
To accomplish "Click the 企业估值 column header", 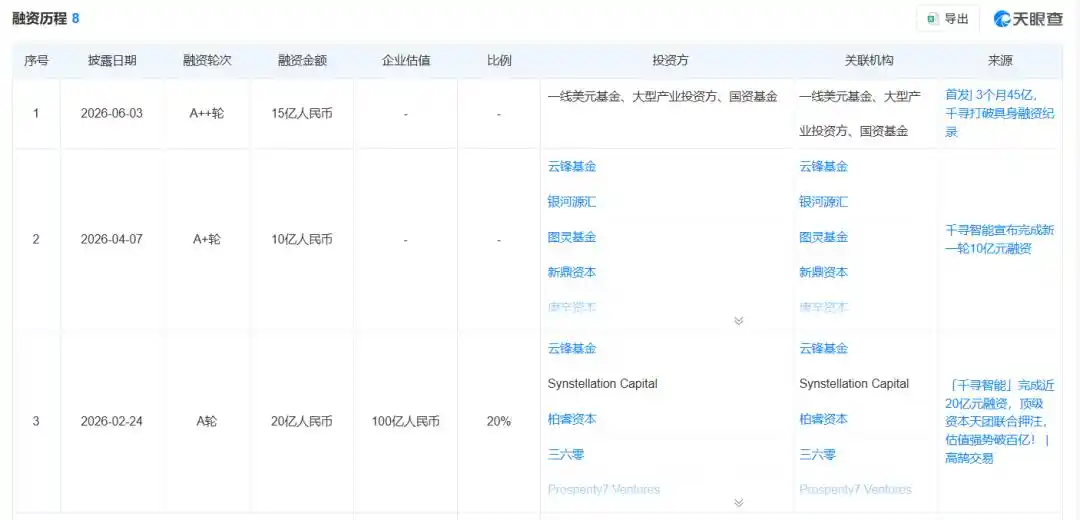I will point(406,61).
